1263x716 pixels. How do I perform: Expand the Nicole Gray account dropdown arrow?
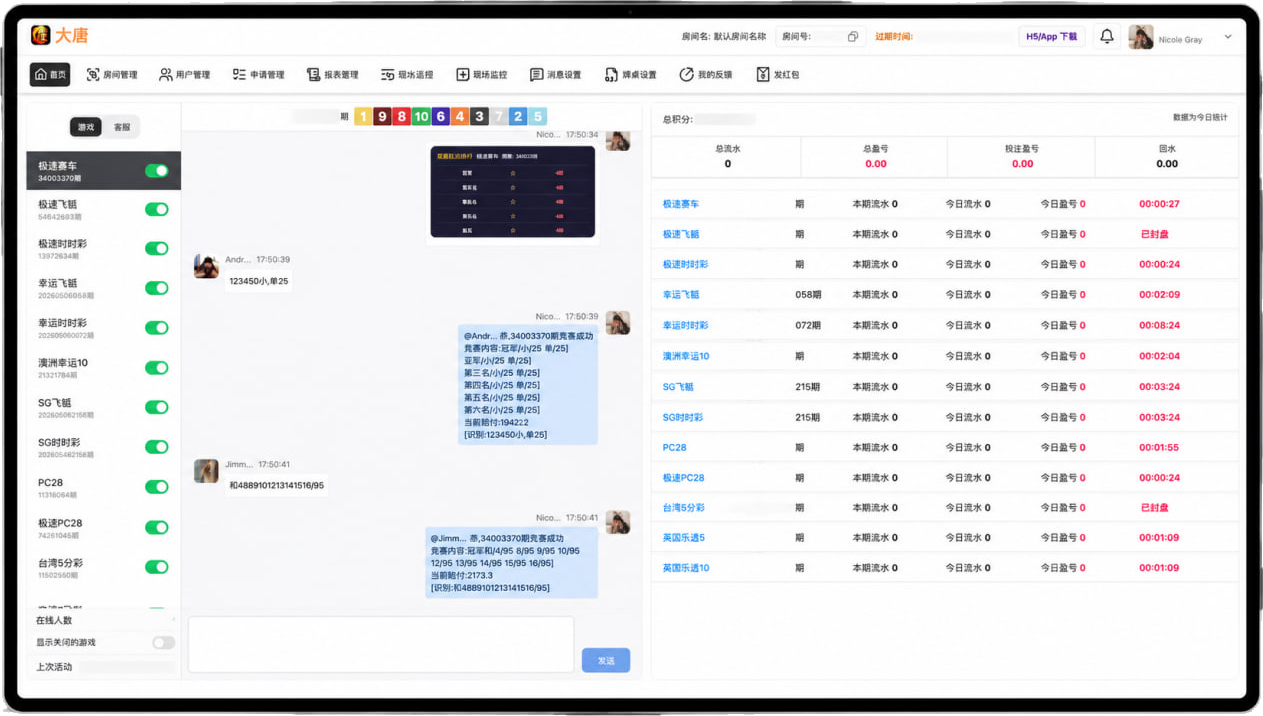[1228, 37]
